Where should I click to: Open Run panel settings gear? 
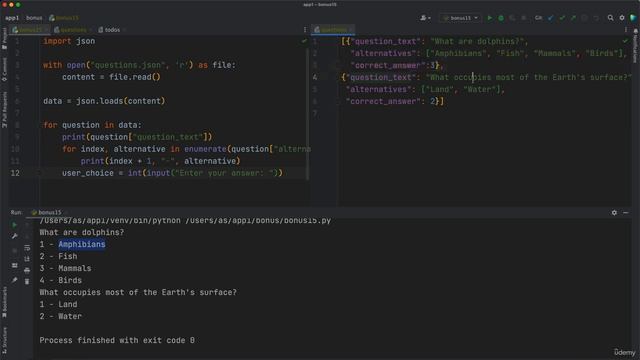tap(614, 213)
